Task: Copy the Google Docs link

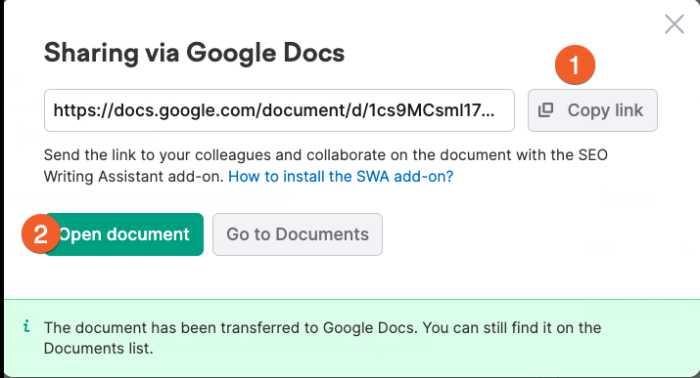Action: coord(592,110)
